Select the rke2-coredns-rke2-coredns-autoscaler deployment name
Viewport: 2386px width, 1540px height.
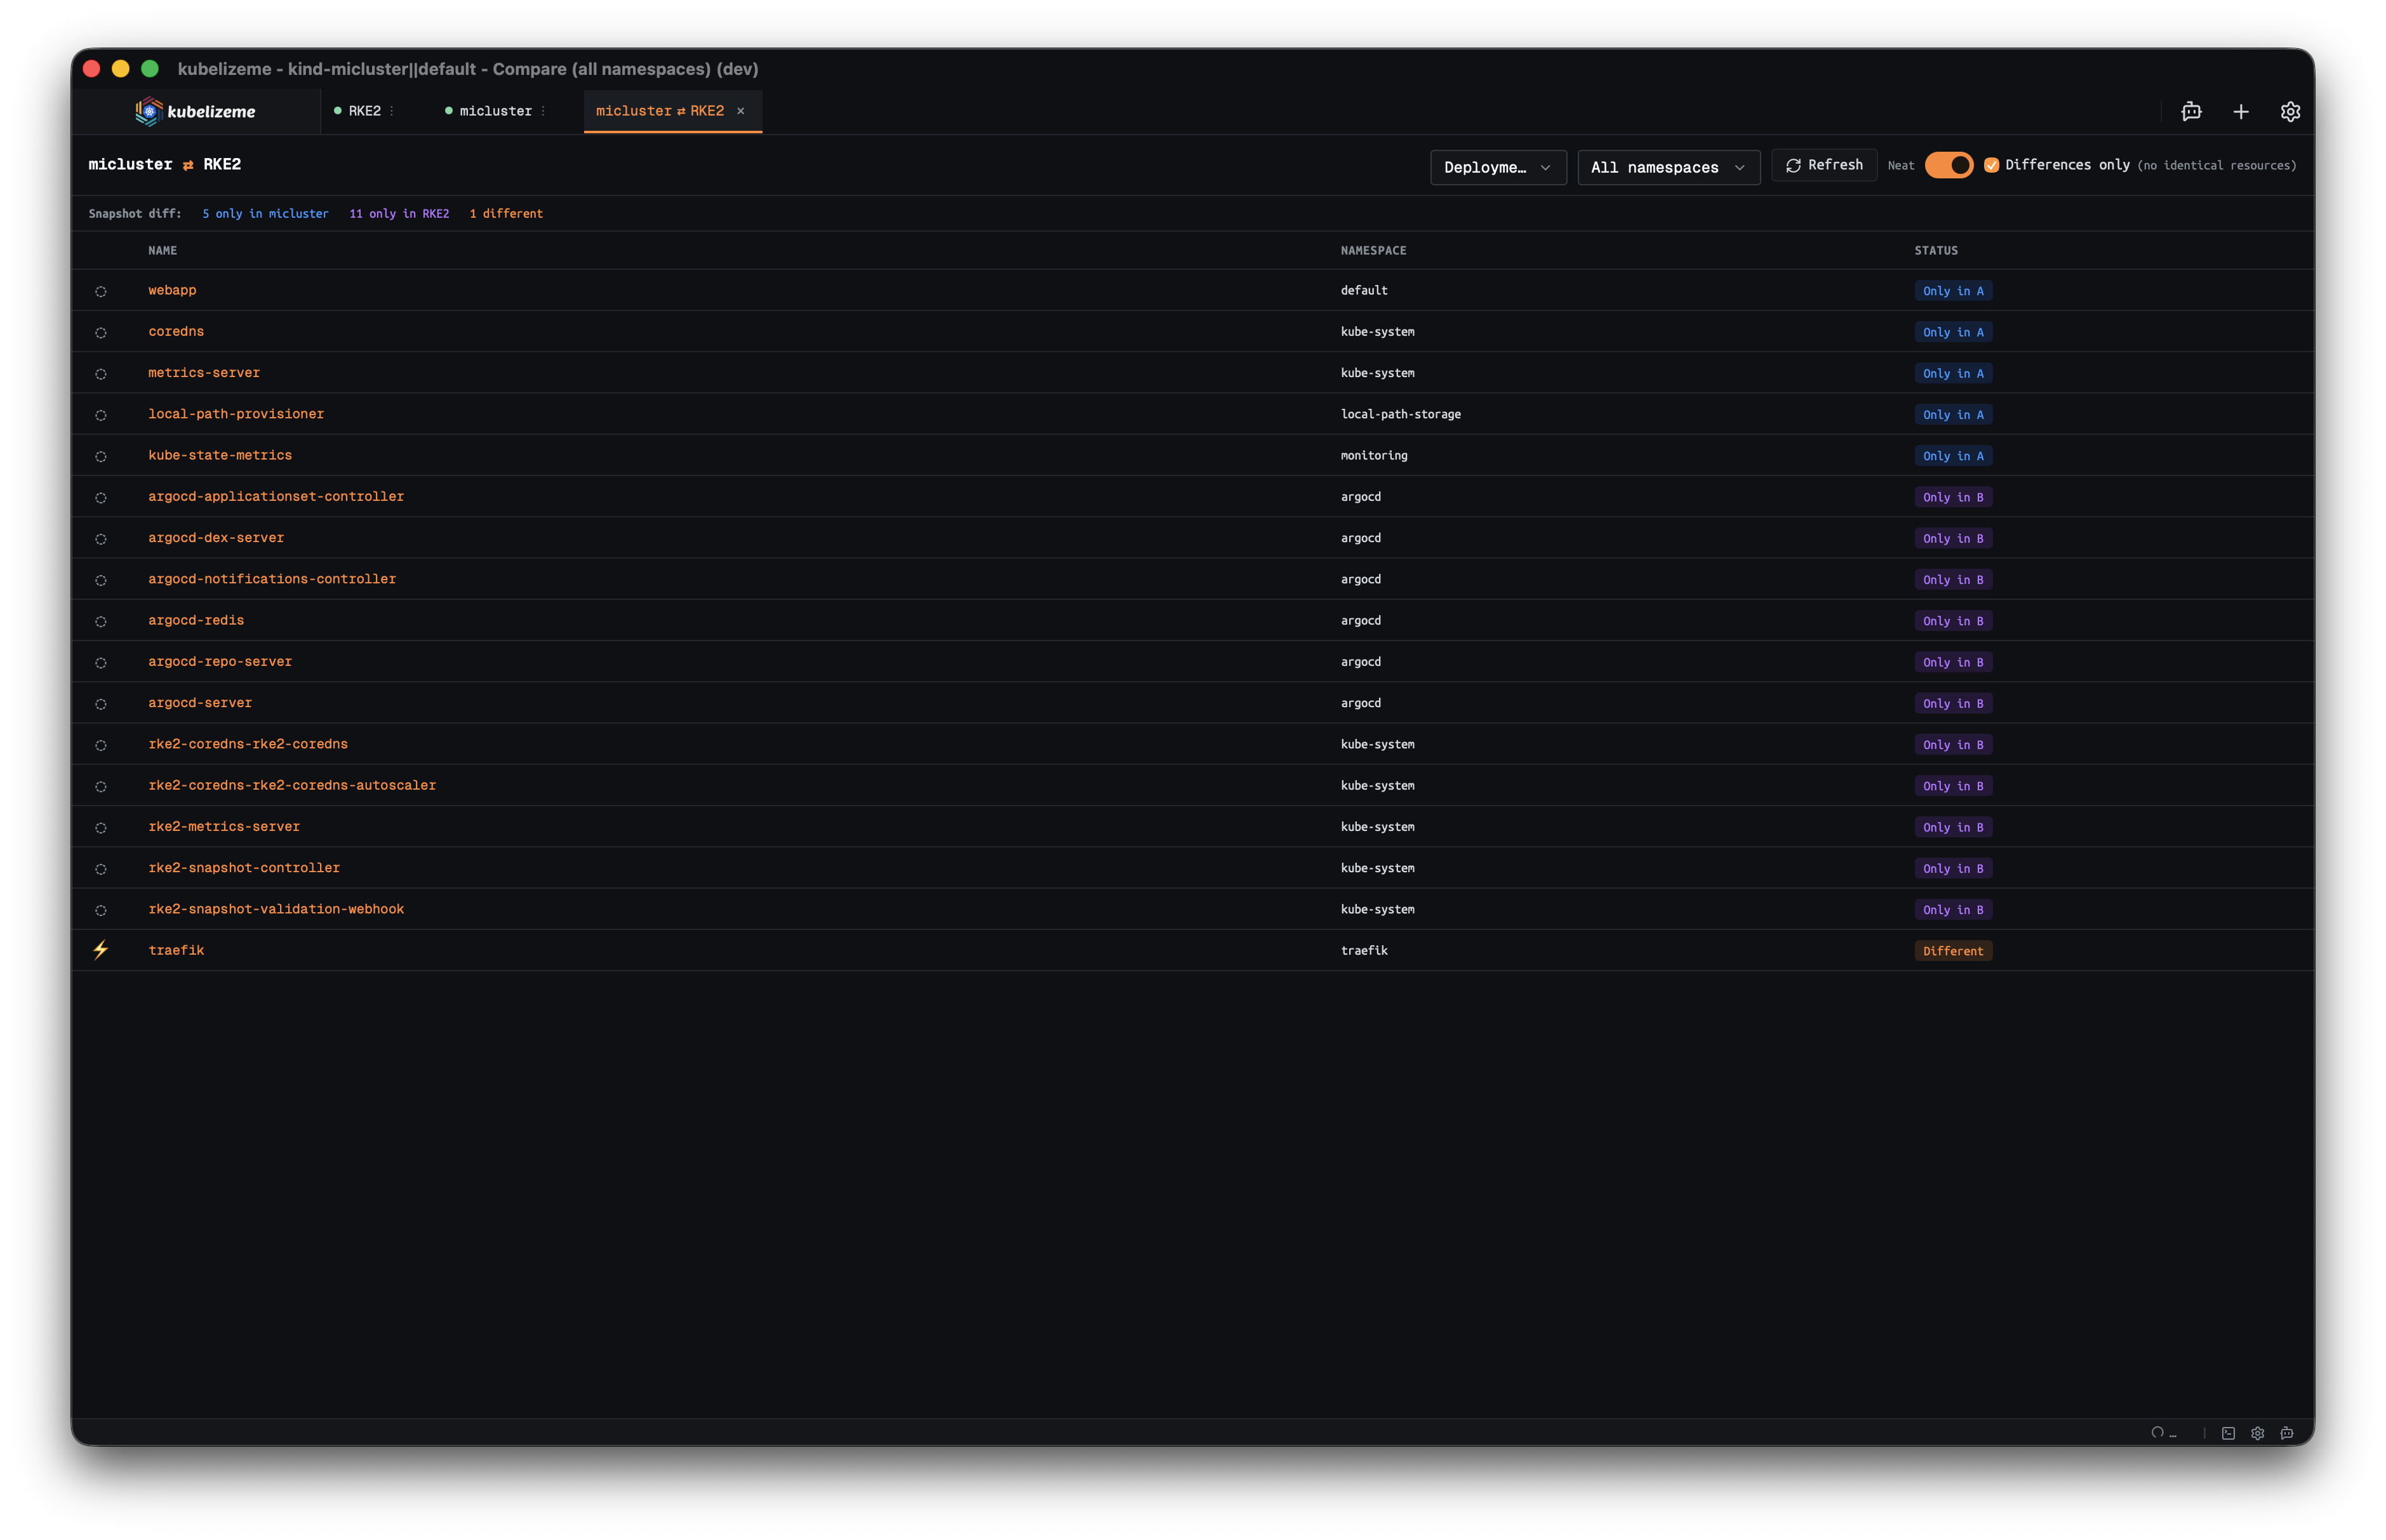(x=292, y=785)
